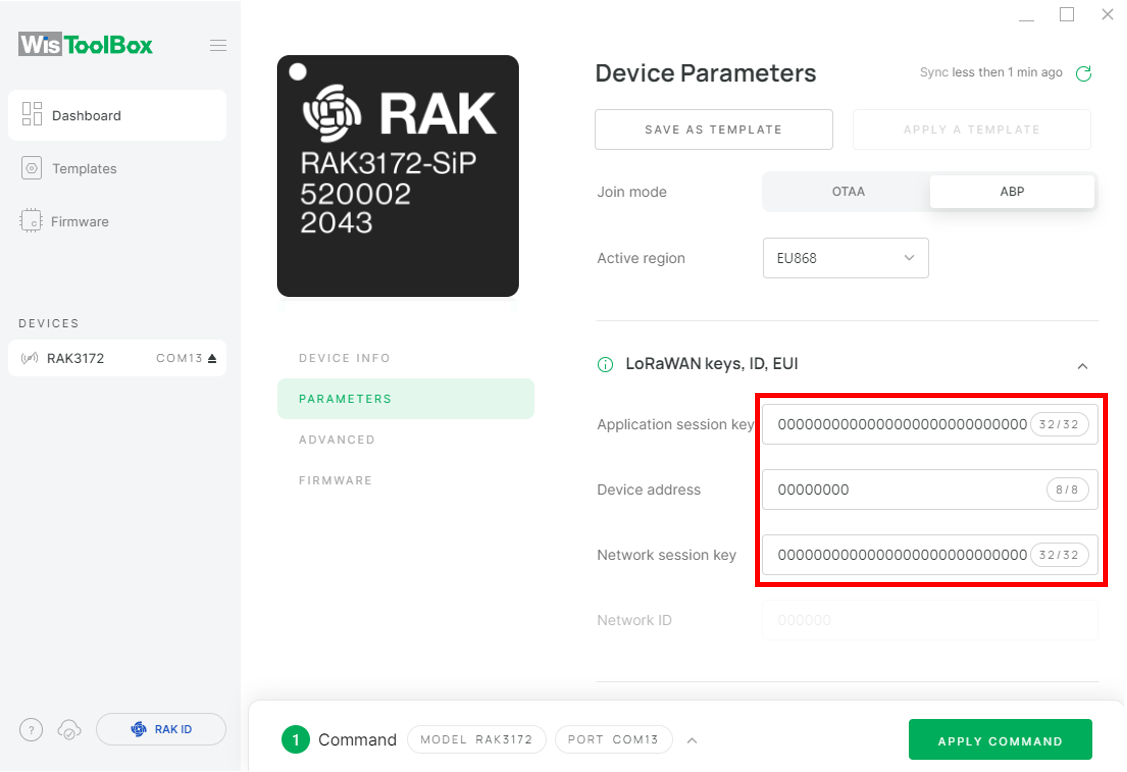1127x772 pixels.
Task: Click the RAK3172-SiP module image
Action: pyautogui.click(x=397, y=175)
